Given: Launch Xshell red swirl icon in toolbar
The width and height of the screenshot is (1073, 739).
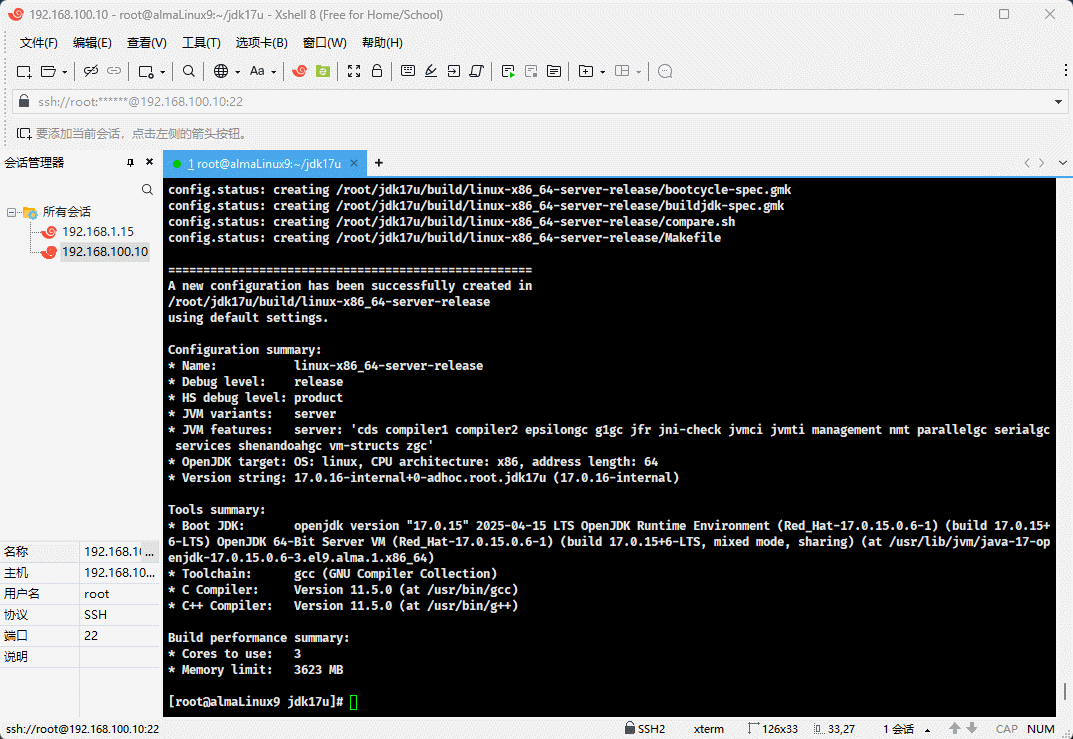Looking at the screenshot, I should click(299, 71).
